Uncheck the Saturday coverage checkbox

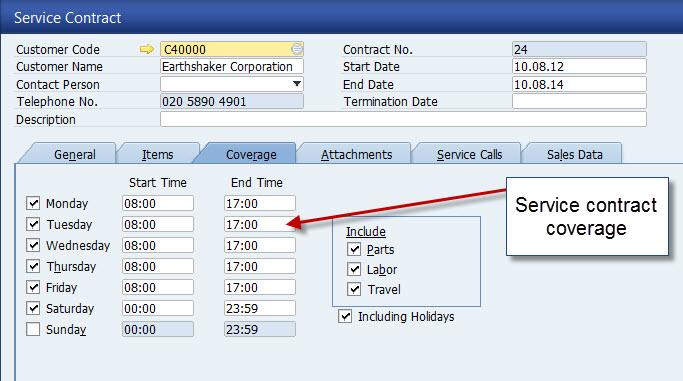point(33,308)
